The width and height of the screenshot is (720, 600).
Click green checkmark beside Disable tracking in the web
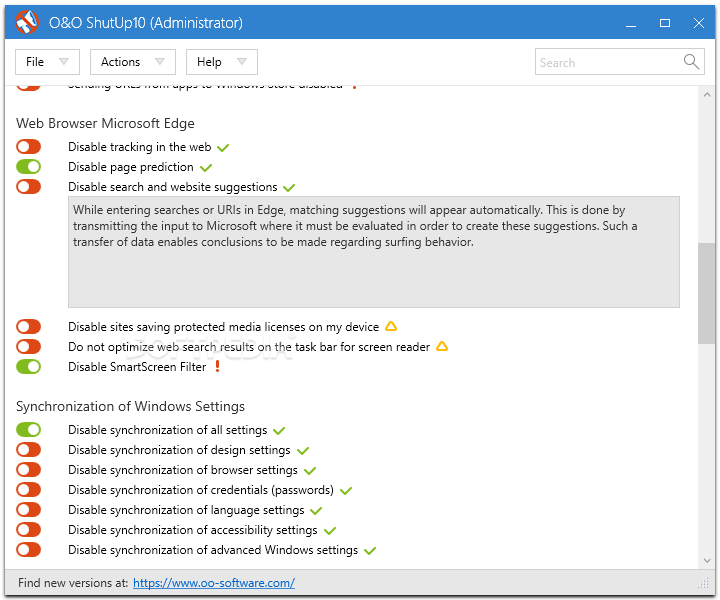(223, 148)
